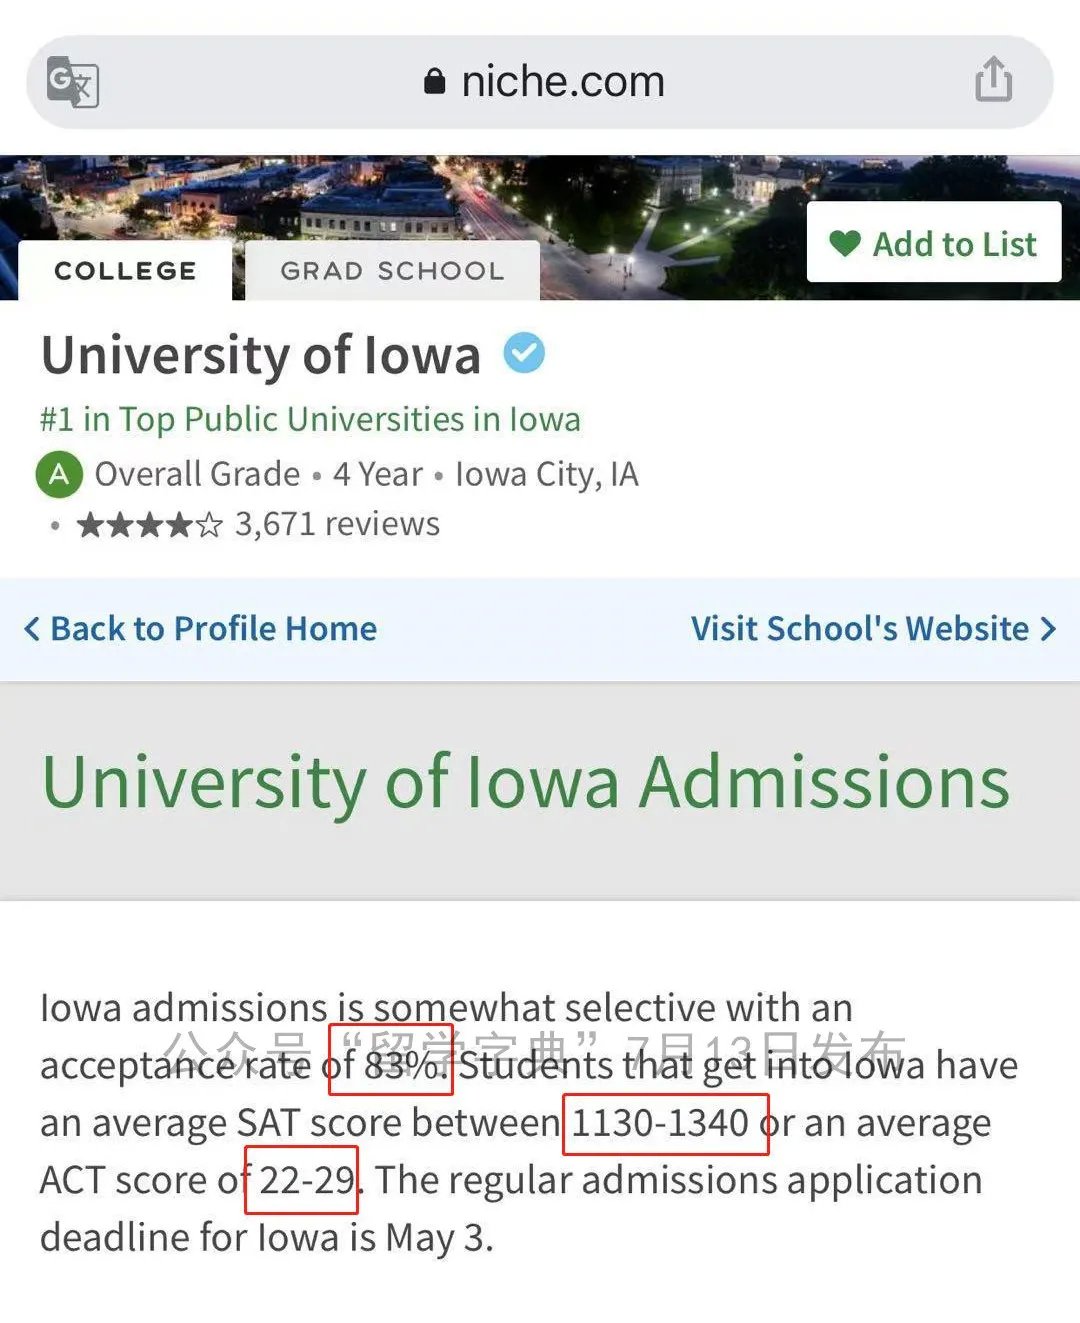Switch to the COLLEGE tab
The image size is (1080, 1323).
[125, 270]
